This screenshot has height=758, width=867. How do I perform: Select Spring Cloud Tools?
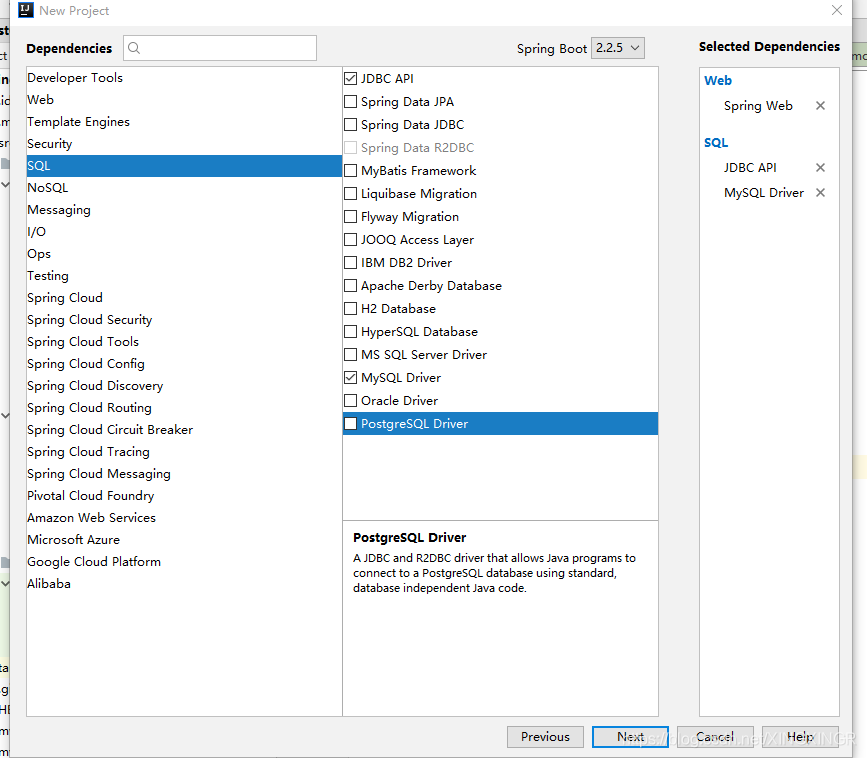[x=184, y=342]
